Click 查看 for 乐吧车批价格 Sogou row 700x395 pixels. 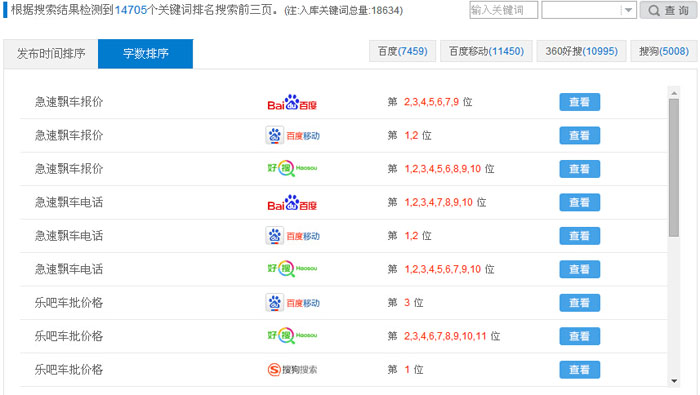click(x=579, y=370)
